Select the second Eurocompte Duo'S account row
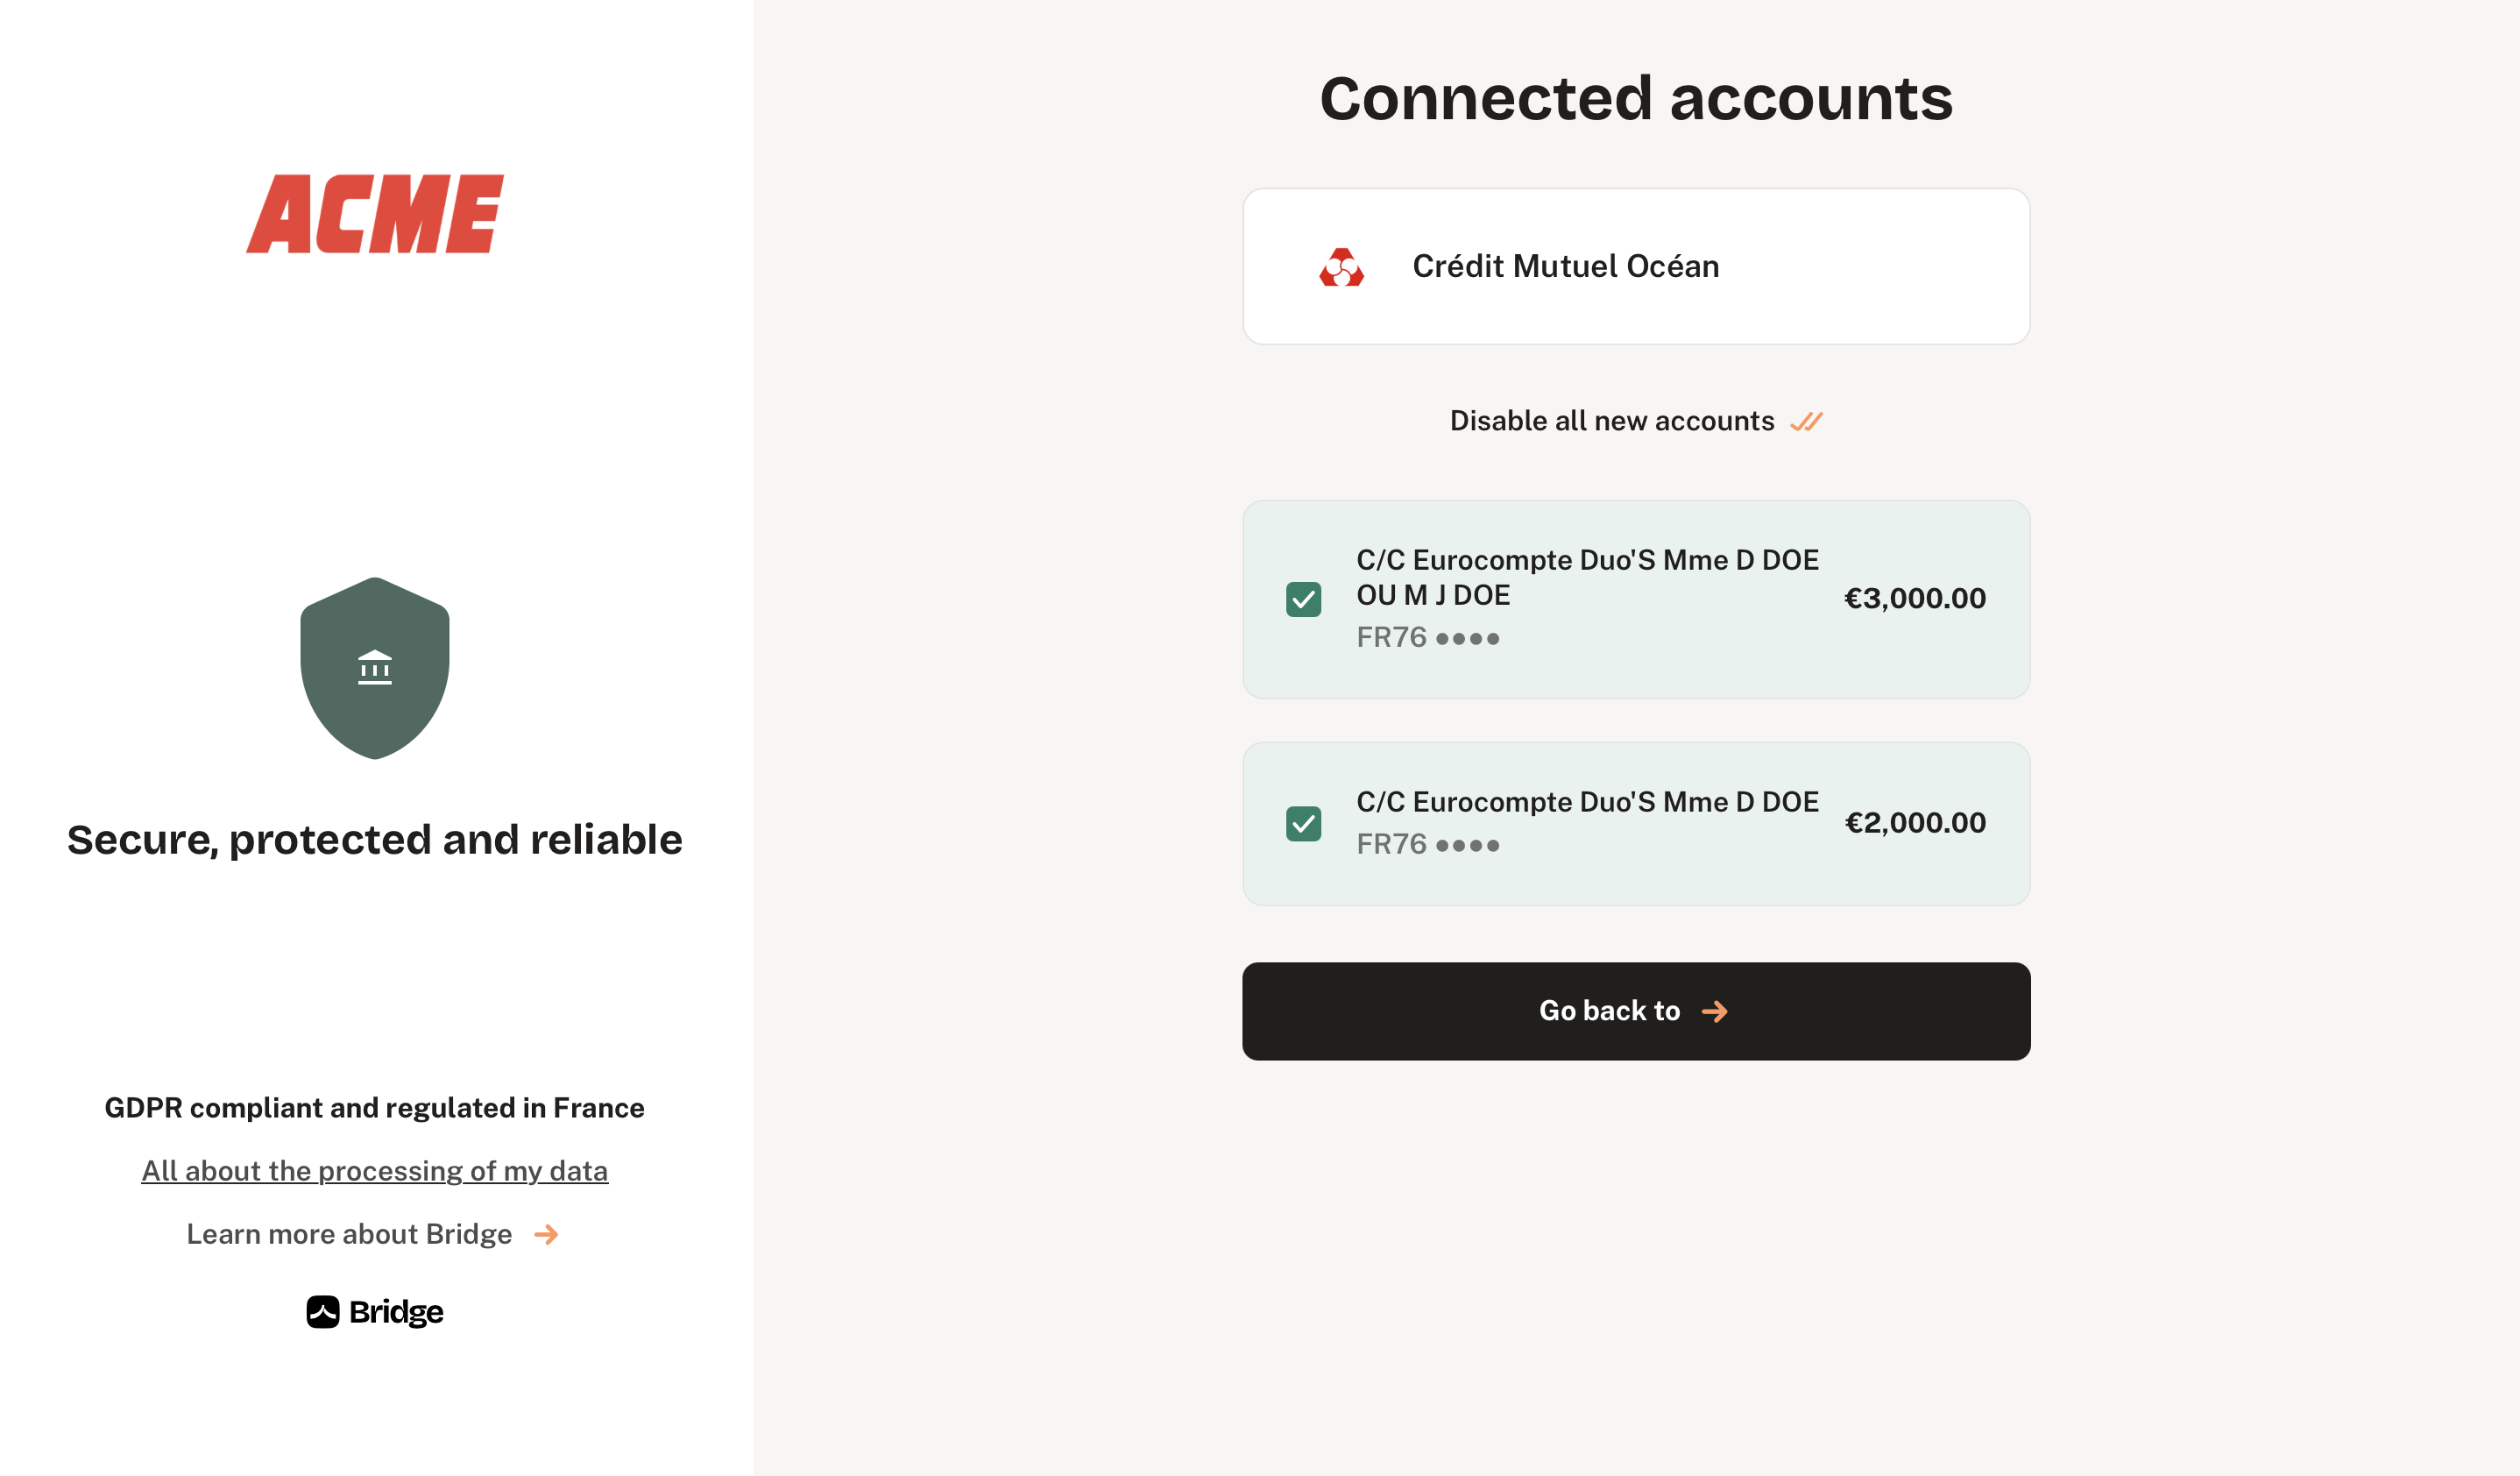2520x1476 pixels. pyautogui.click(x=1636, y=824)
